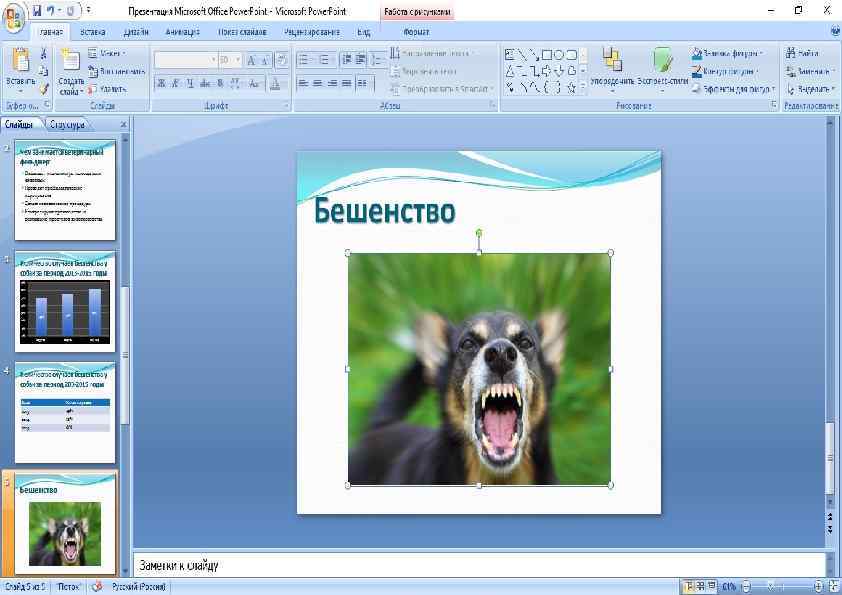
Task: Increase font size with large A
Action: pos(251,60)
